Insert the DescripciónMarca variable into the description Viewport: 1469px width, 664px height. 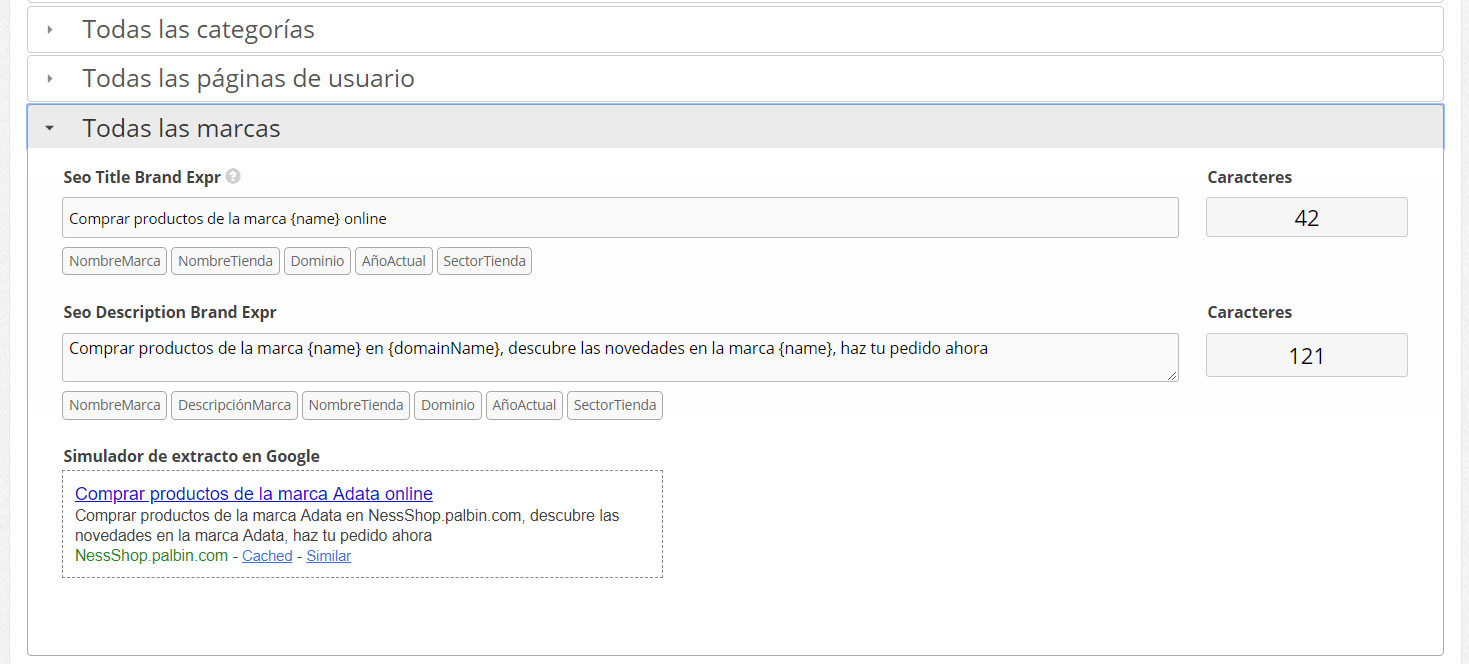[234, 405]
